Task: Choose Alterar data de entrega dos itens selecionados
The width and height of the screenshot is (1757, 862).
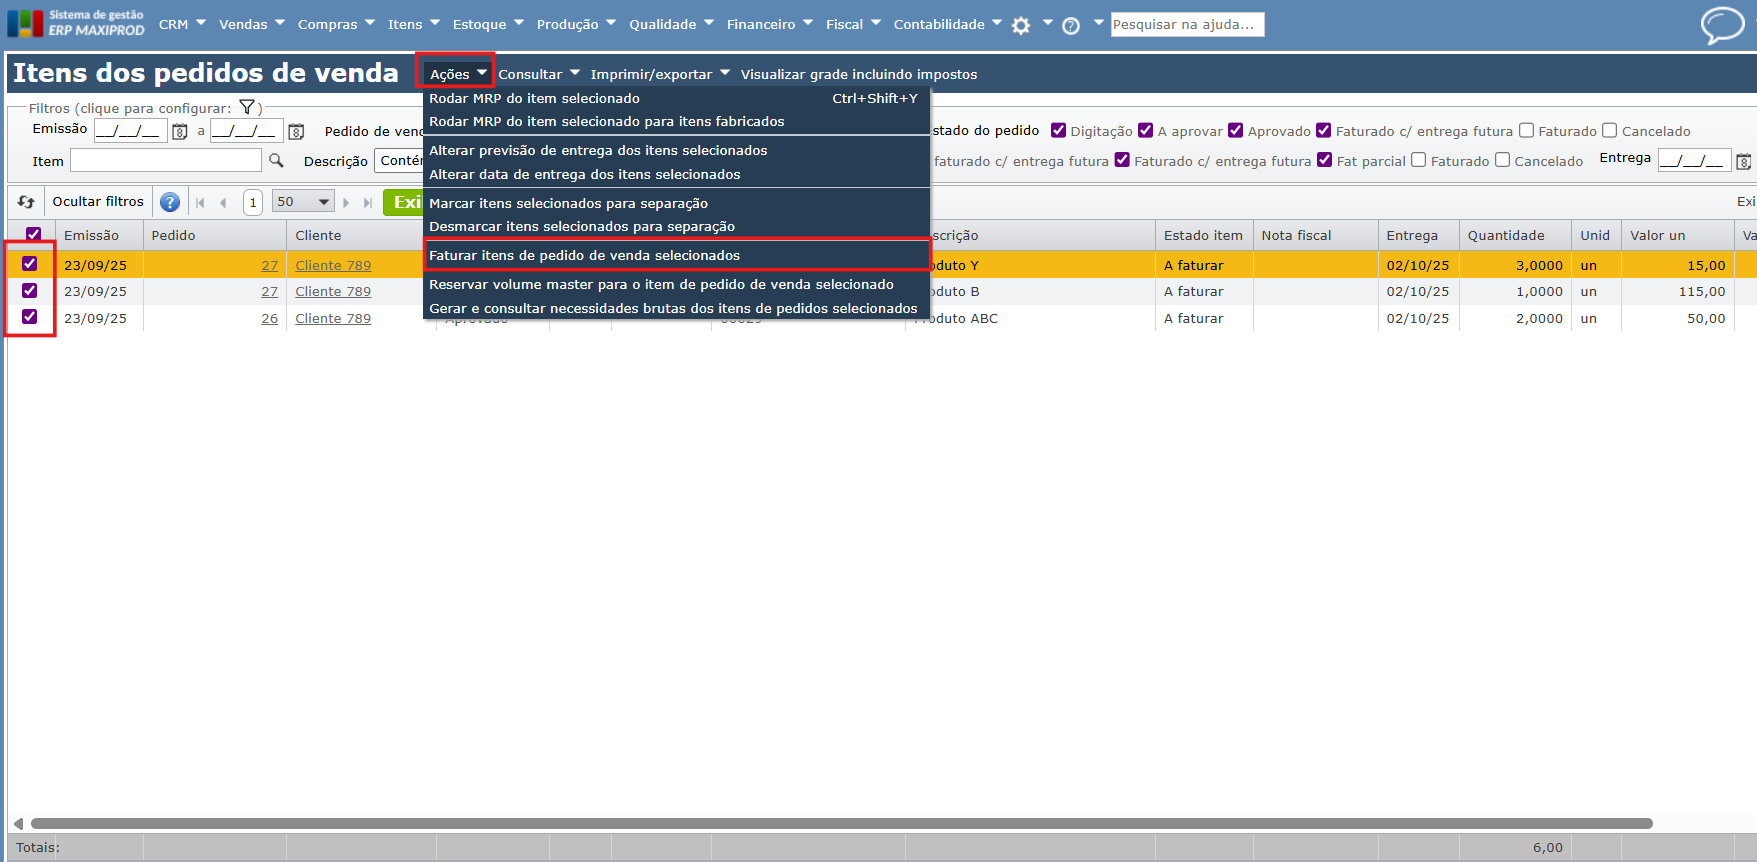Action: click(677, 174)
